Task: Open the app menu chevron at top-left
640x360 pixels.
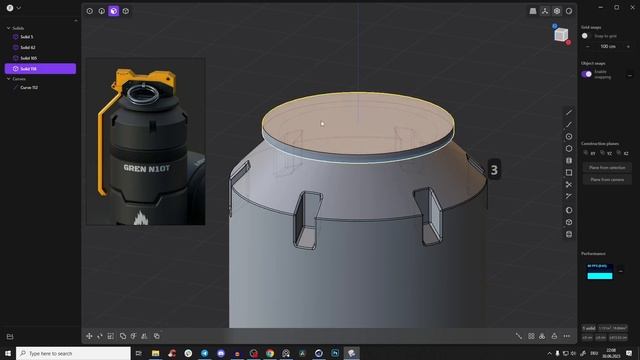Action: pyautogui.click(x=19, y=8)
